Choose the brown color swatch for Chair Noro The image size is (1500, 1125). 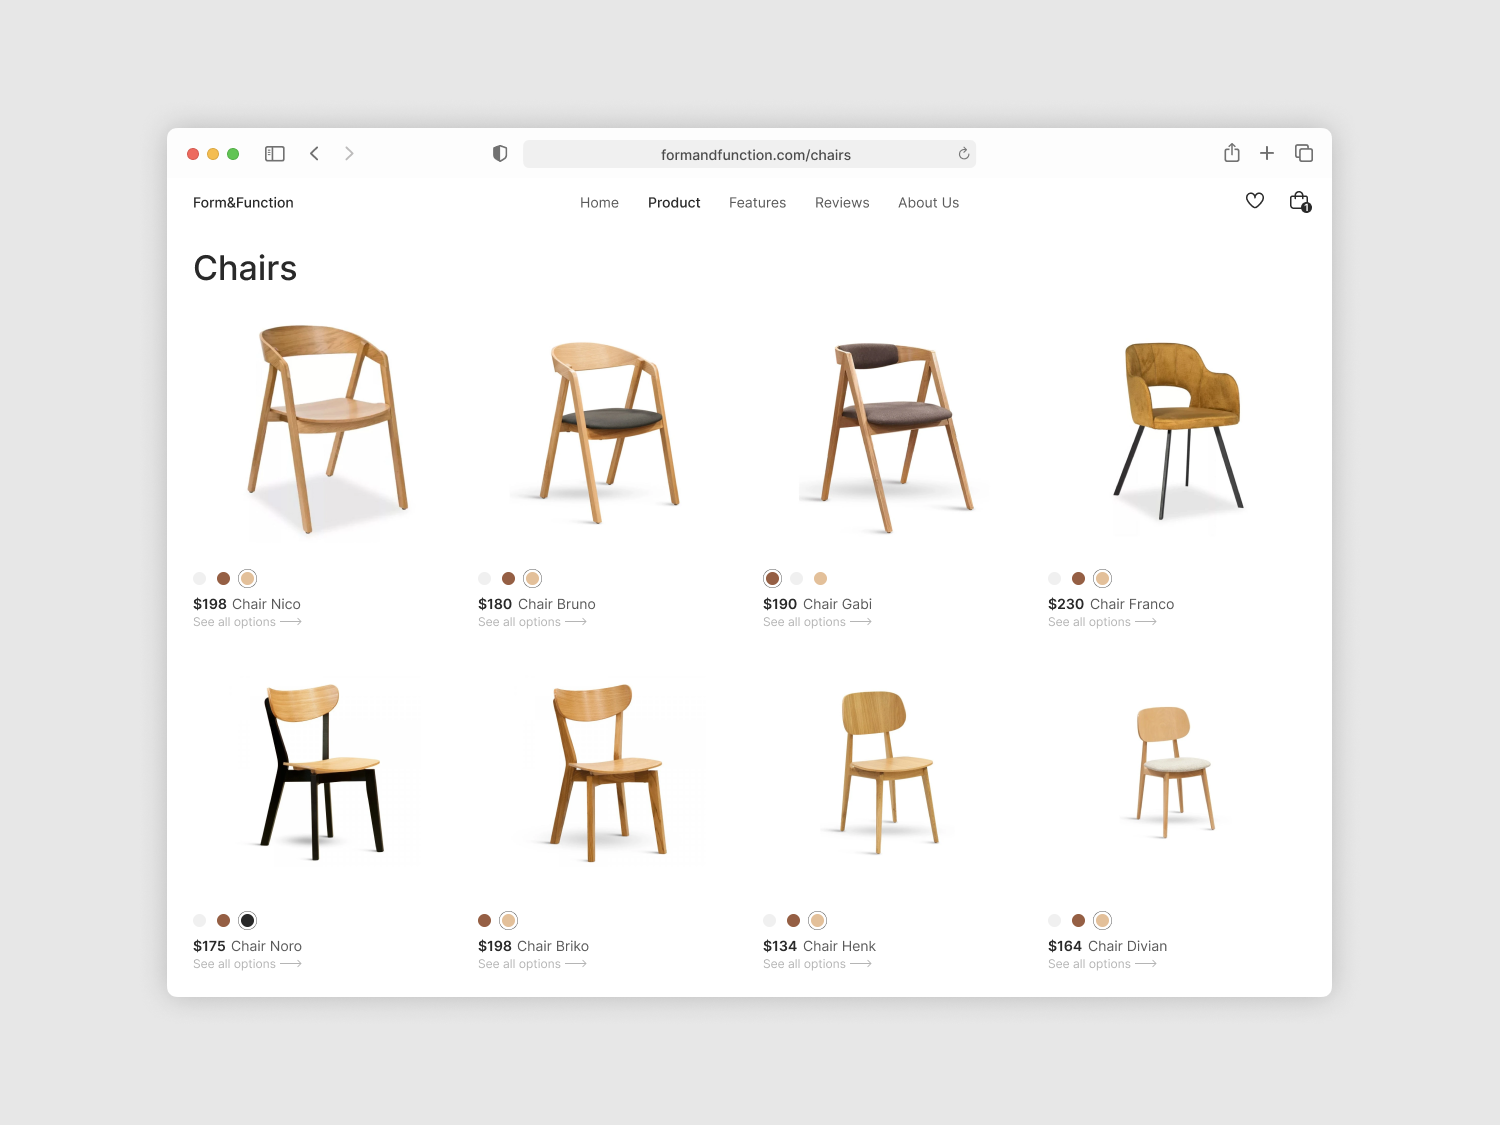click(x=224, y=920)
